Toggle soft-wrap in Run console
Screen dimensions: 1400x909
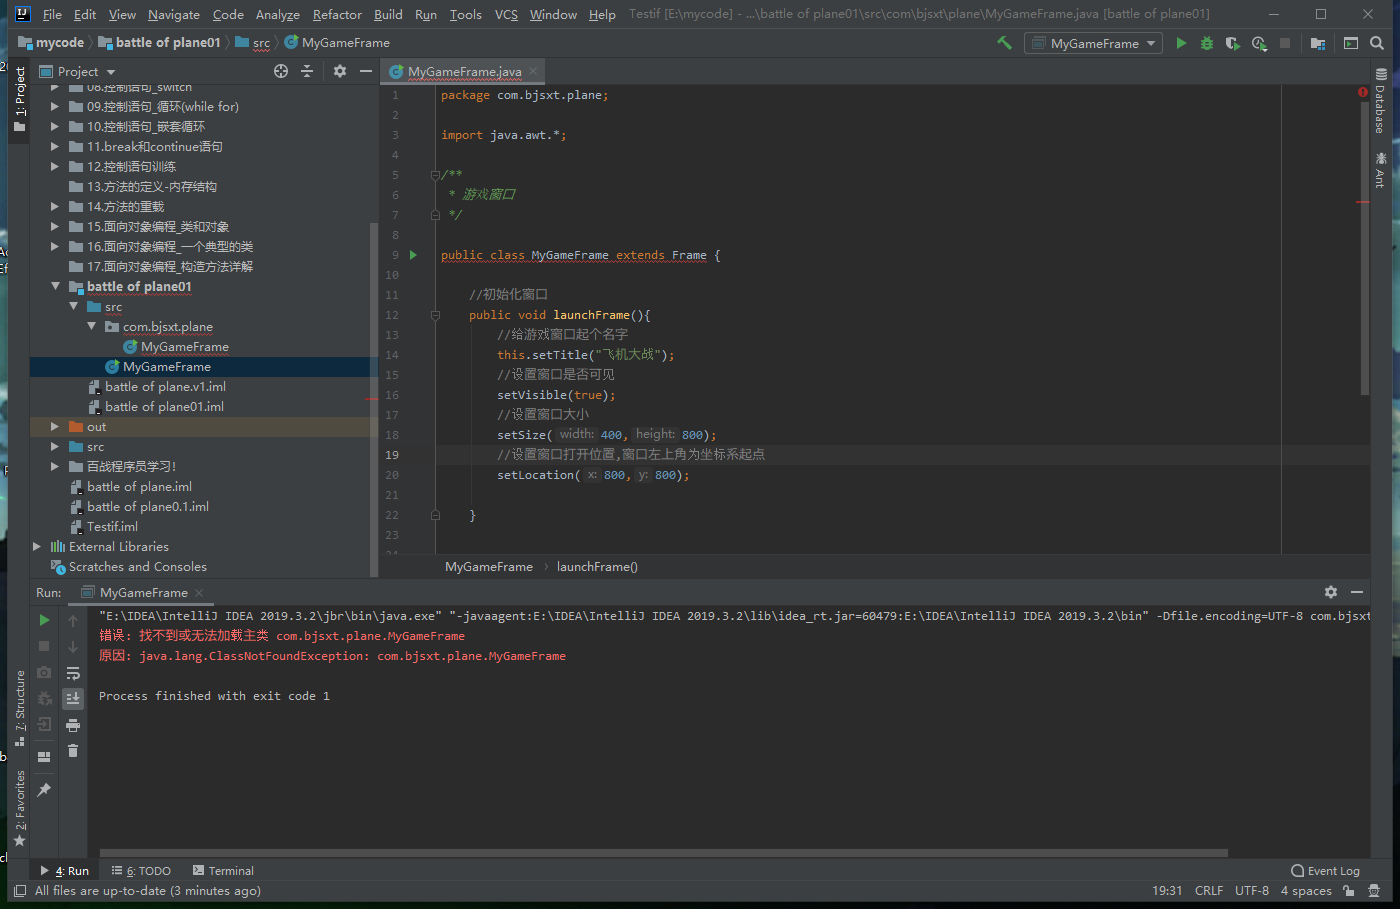click(73, 673)
